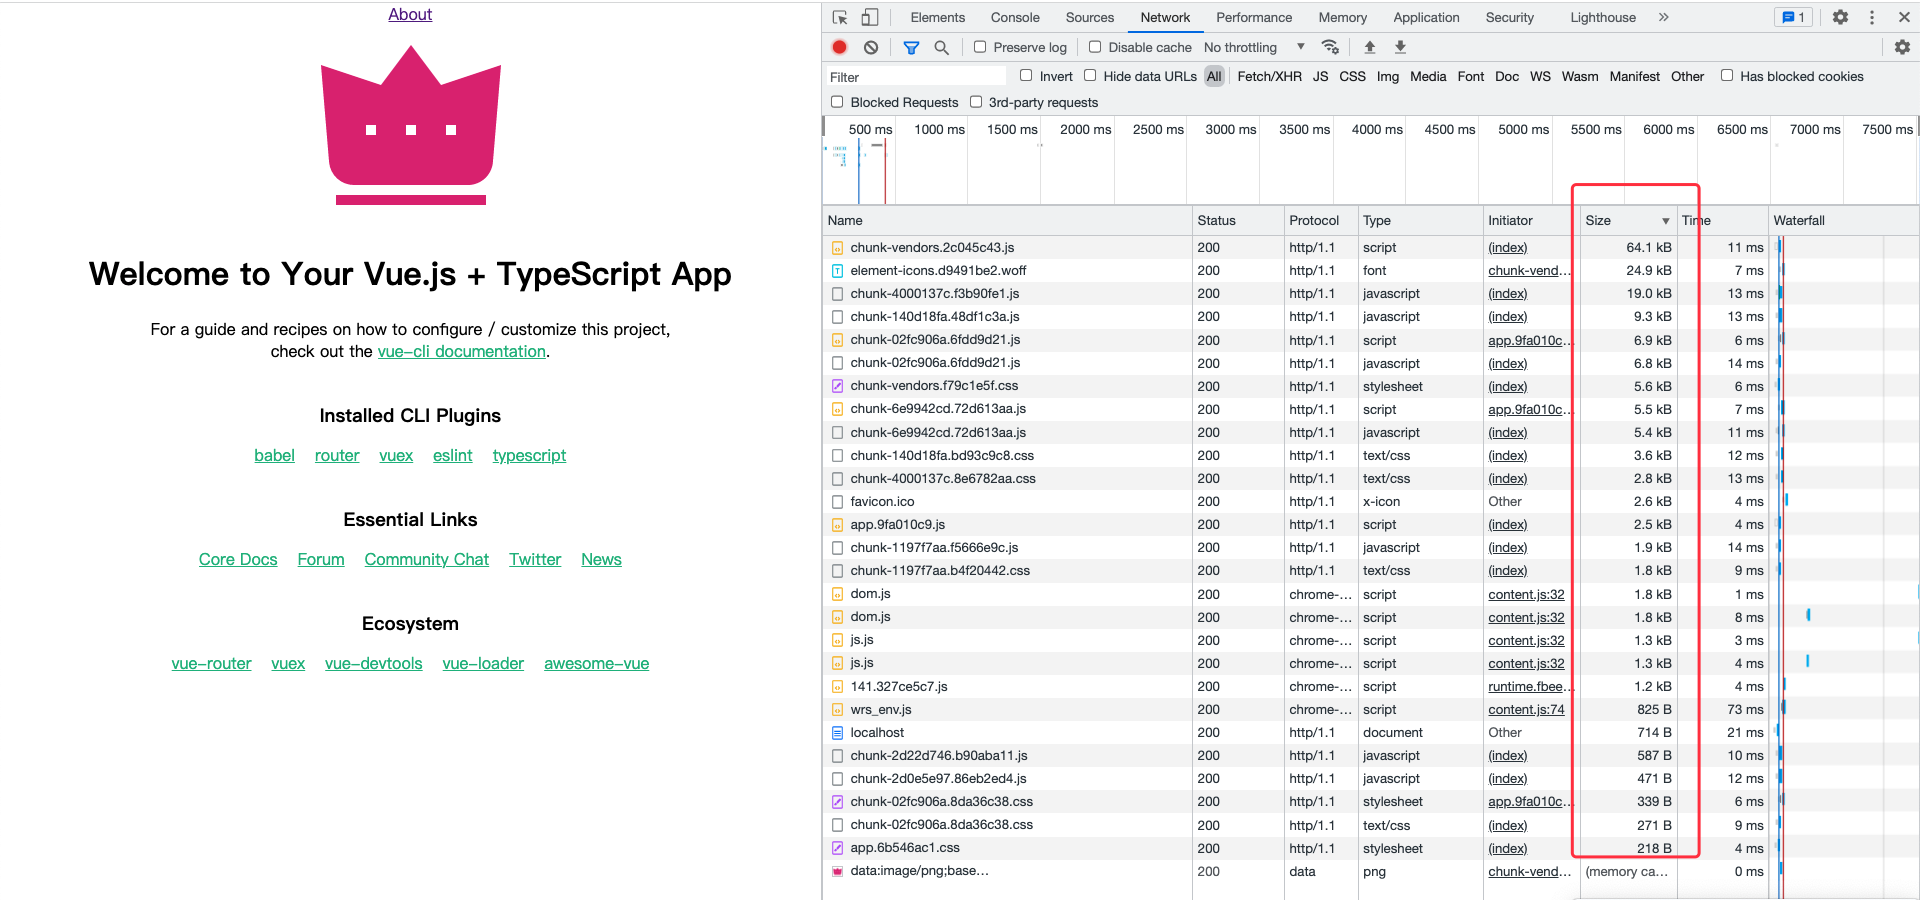Click the Size column sort arrow
This screenshot has width=1920, height=900.
[x=1666, y=221]
